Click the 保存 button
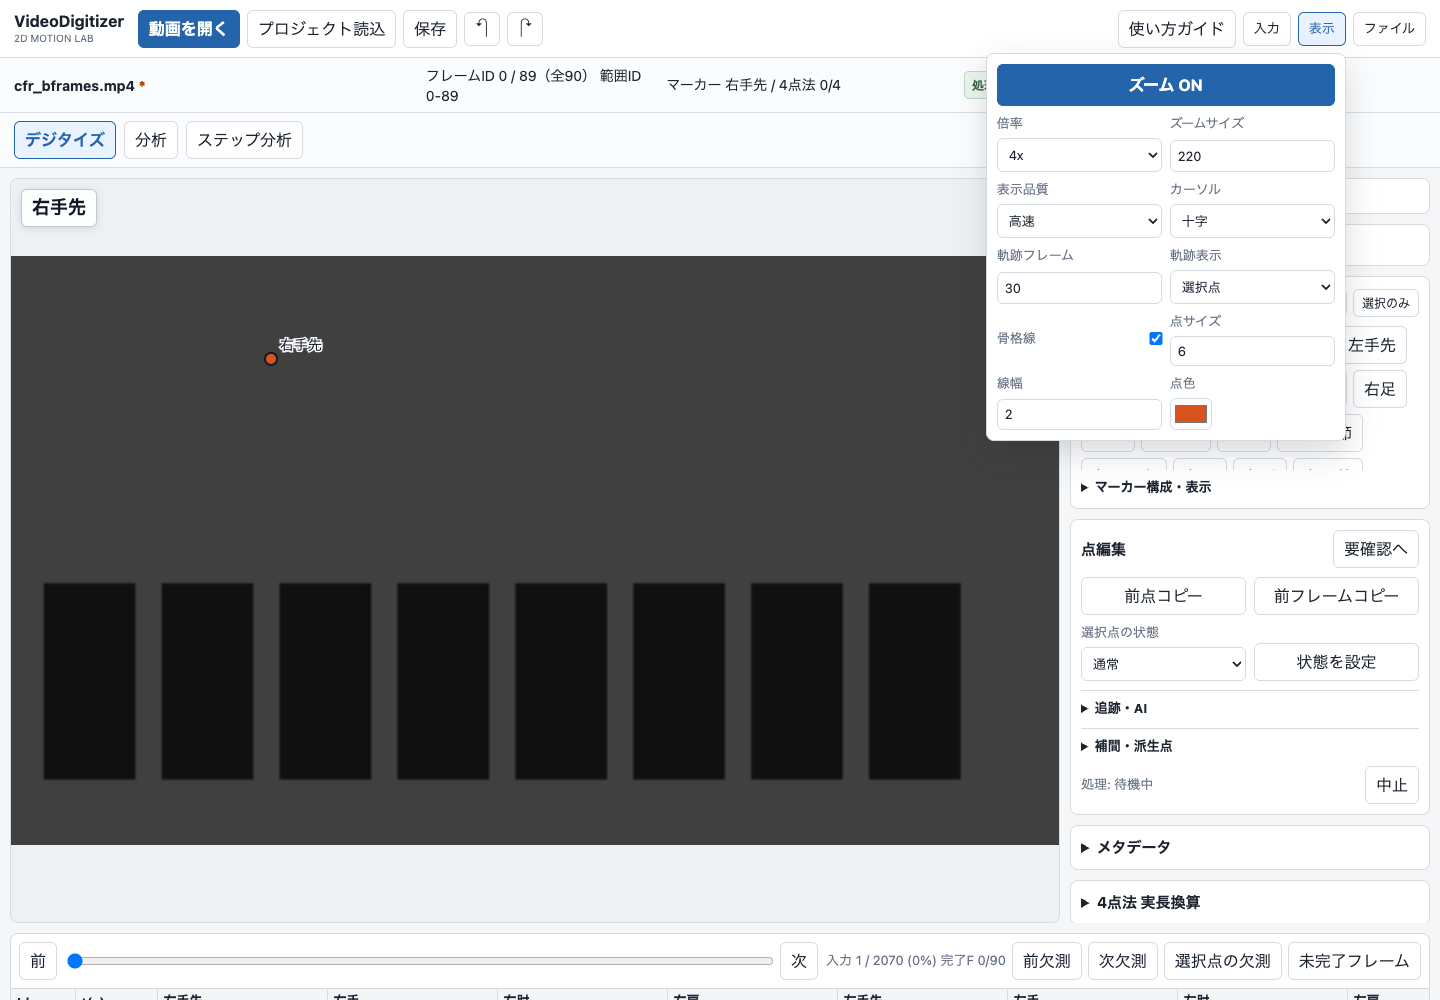The width and height of the screenshot is (1440, 1000). click(430, 29)
